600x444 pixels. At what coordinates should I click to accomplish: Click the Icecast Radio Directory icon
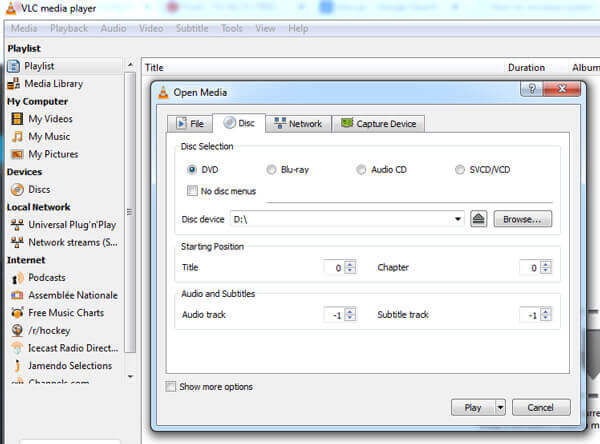click(x=17, y=348)
